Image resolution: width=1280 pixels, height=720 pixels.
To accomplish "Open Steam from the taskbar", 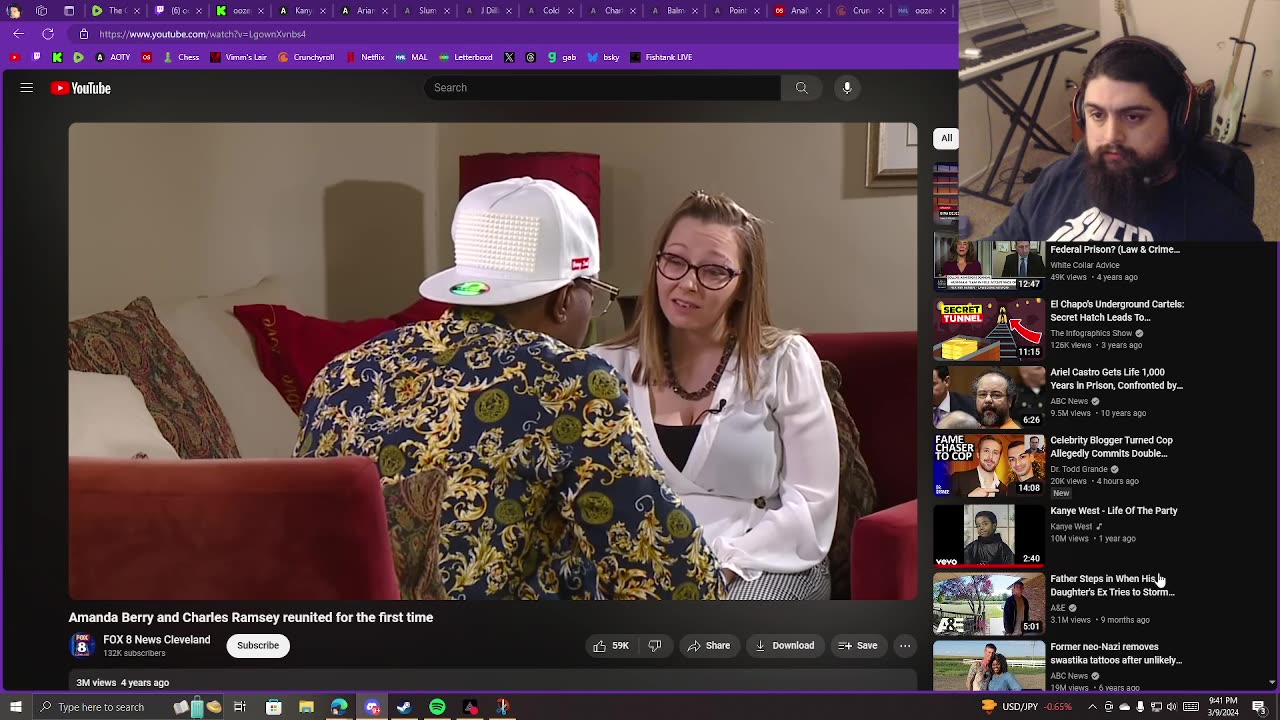I will [405, 707].
